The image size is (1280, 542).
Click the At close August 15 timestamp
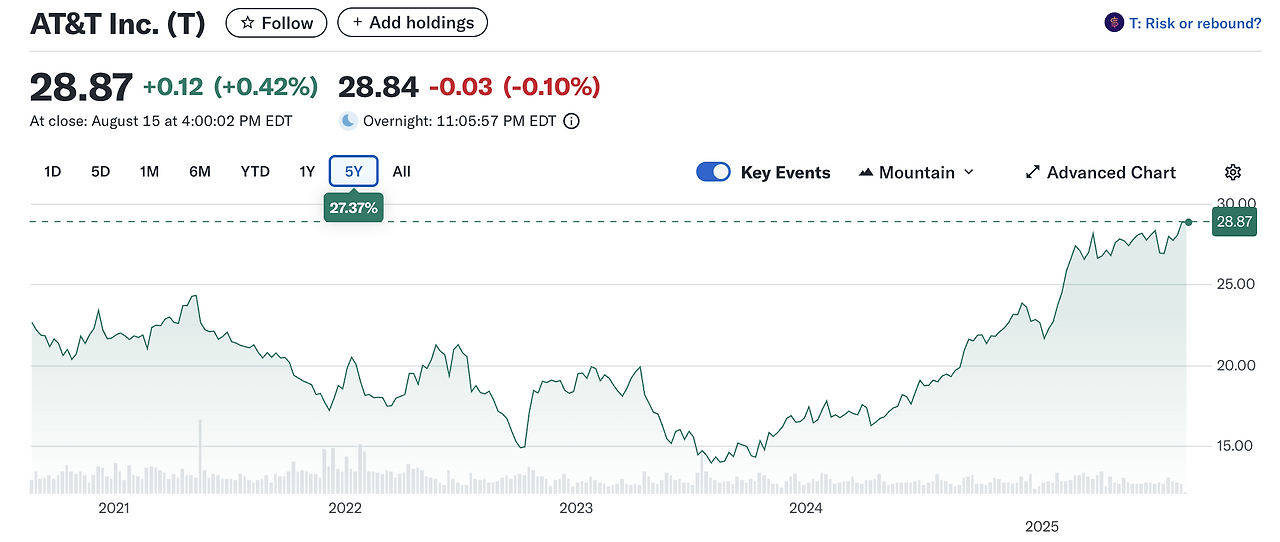coord(159,121)
